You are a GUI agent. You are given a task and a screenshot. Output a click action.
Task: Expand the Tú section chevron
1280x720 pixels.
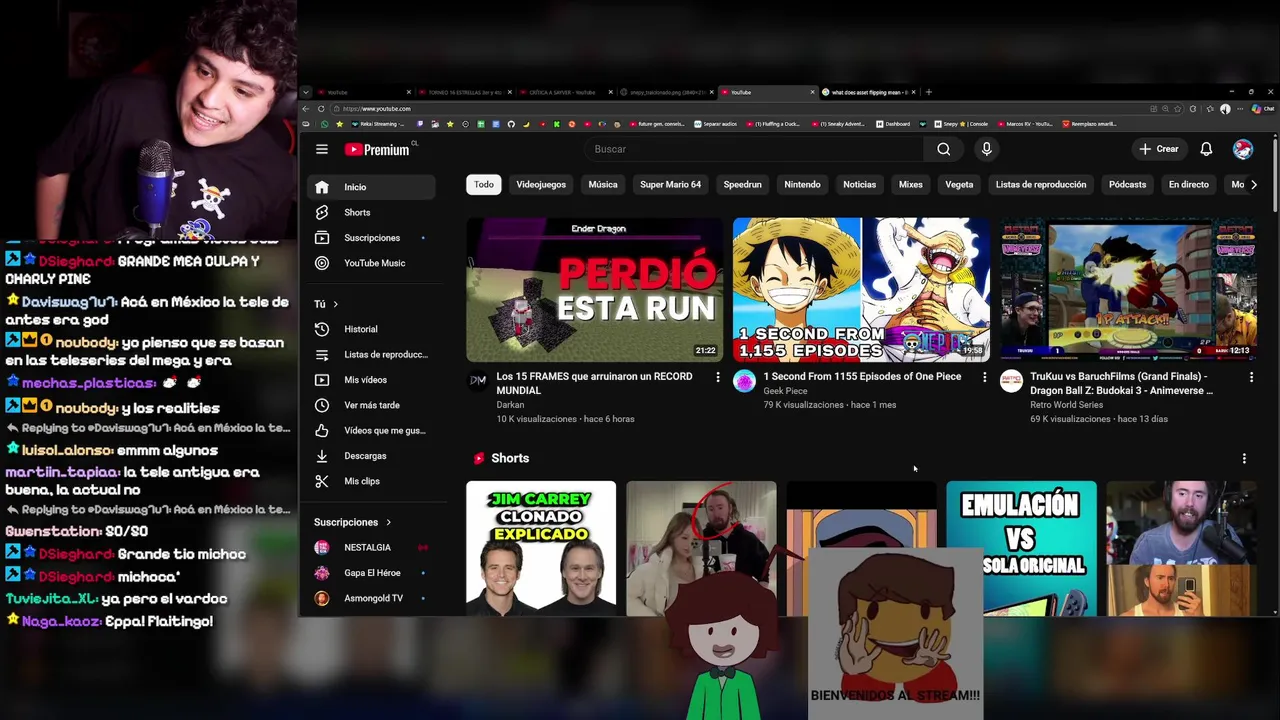335,304
